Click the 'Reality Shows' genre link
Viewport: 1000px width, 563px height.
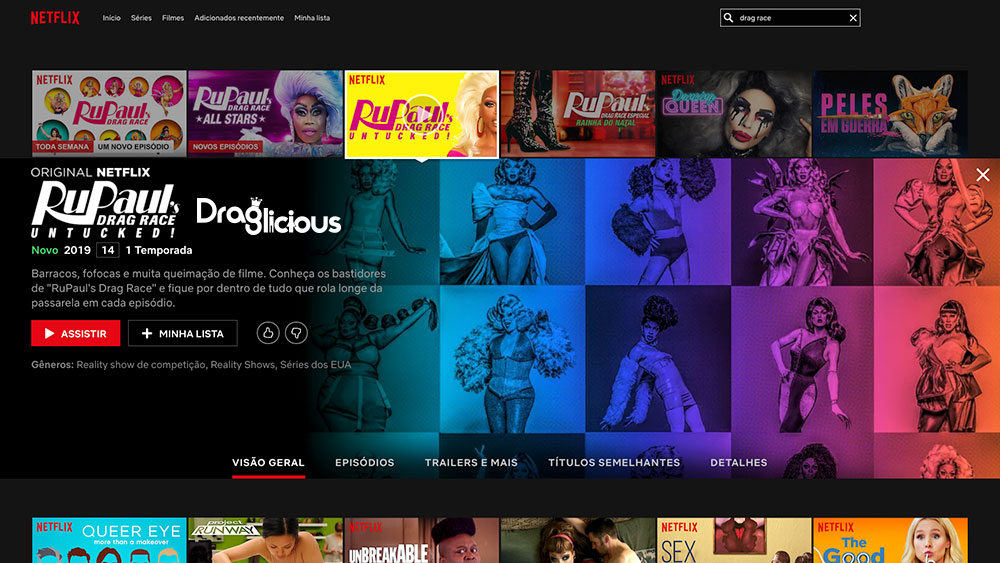tap(243, 365)
